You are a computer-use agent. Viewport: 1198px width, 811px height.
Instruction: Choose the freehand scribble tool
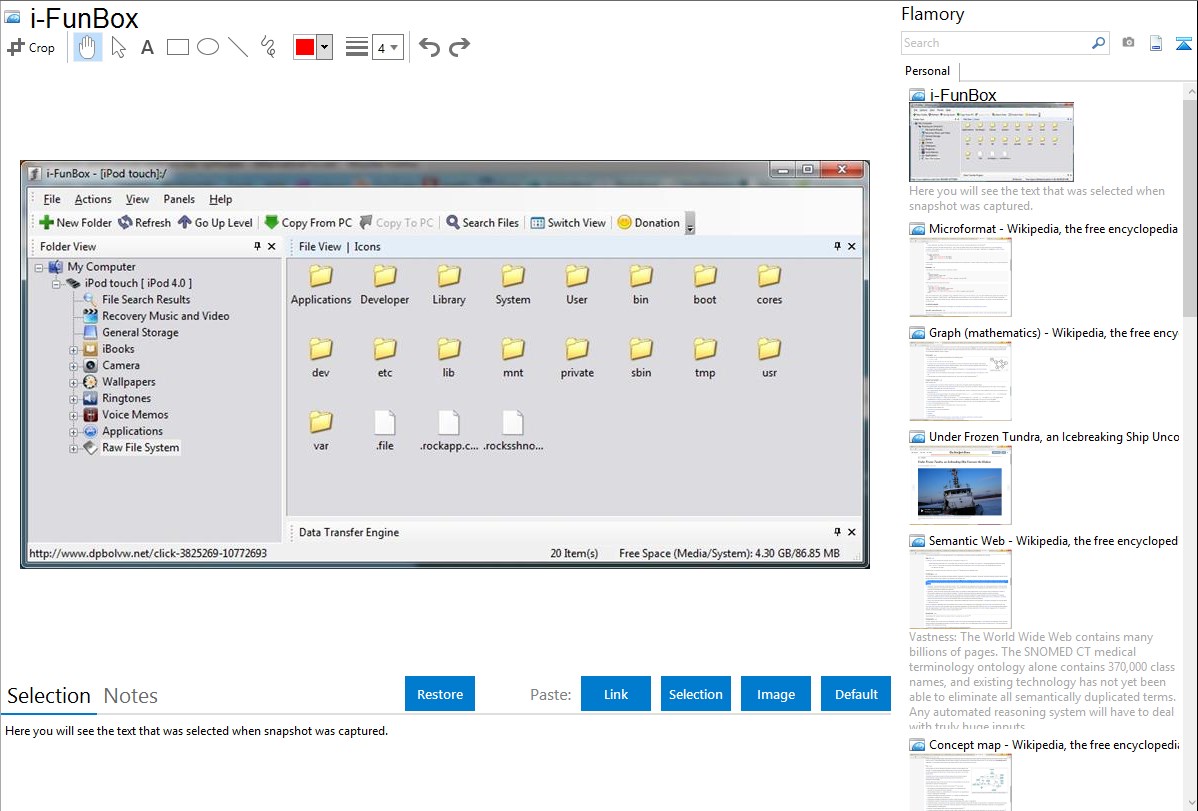(x=268, y=47)
